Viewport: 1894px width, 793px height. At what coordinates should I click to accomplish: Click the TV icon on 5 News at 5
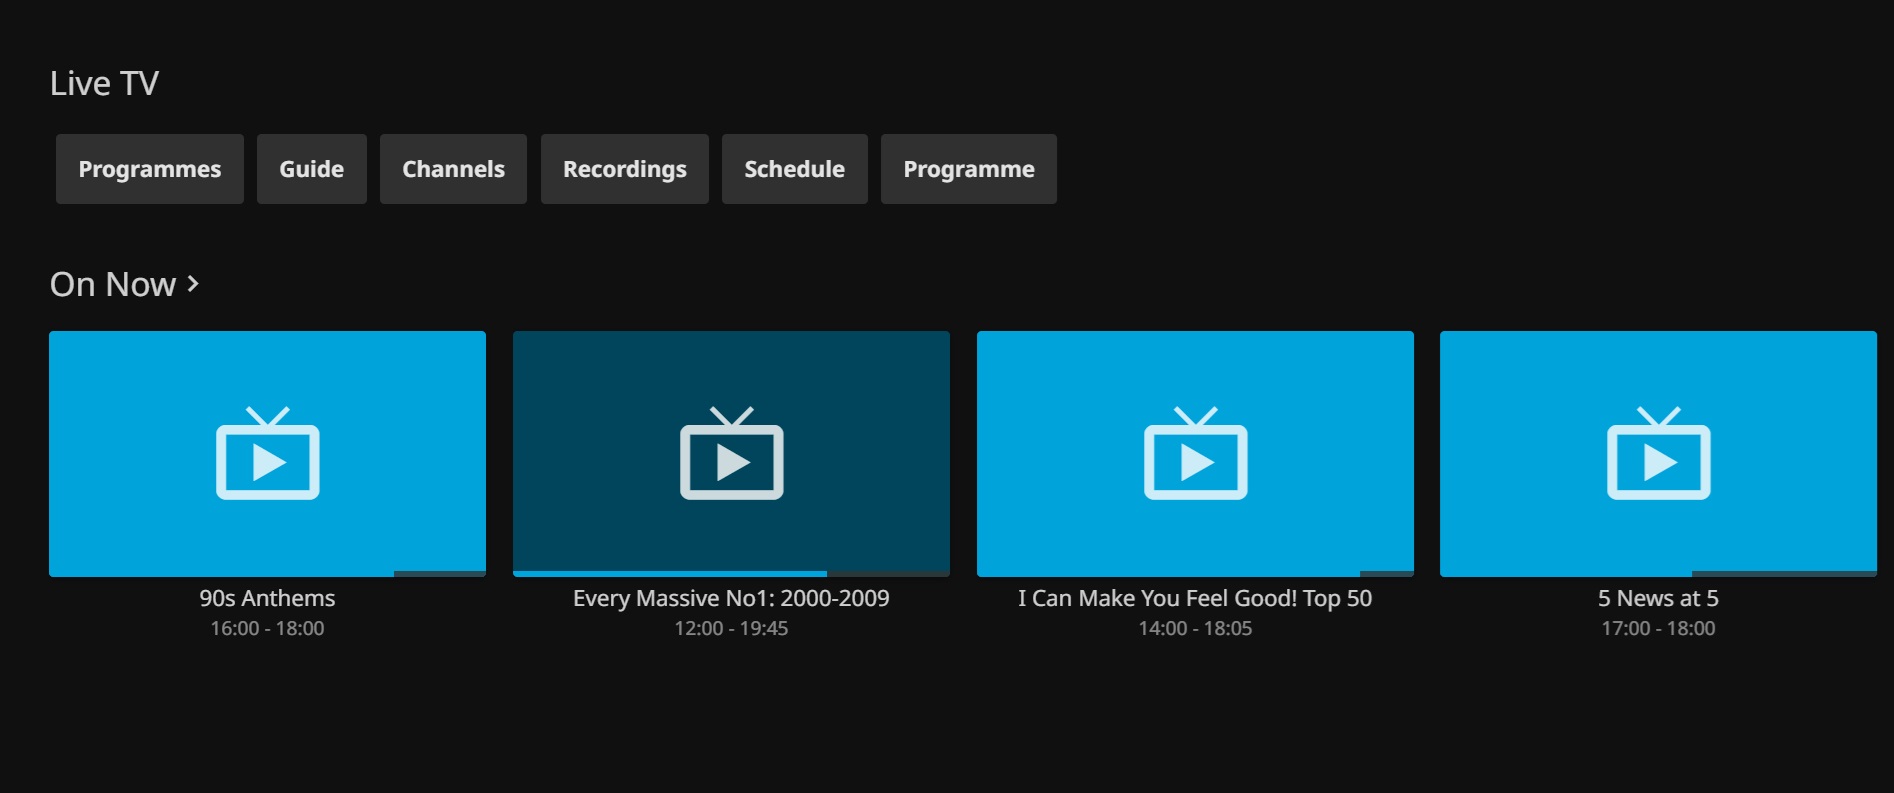click(x=1658, y=454)
